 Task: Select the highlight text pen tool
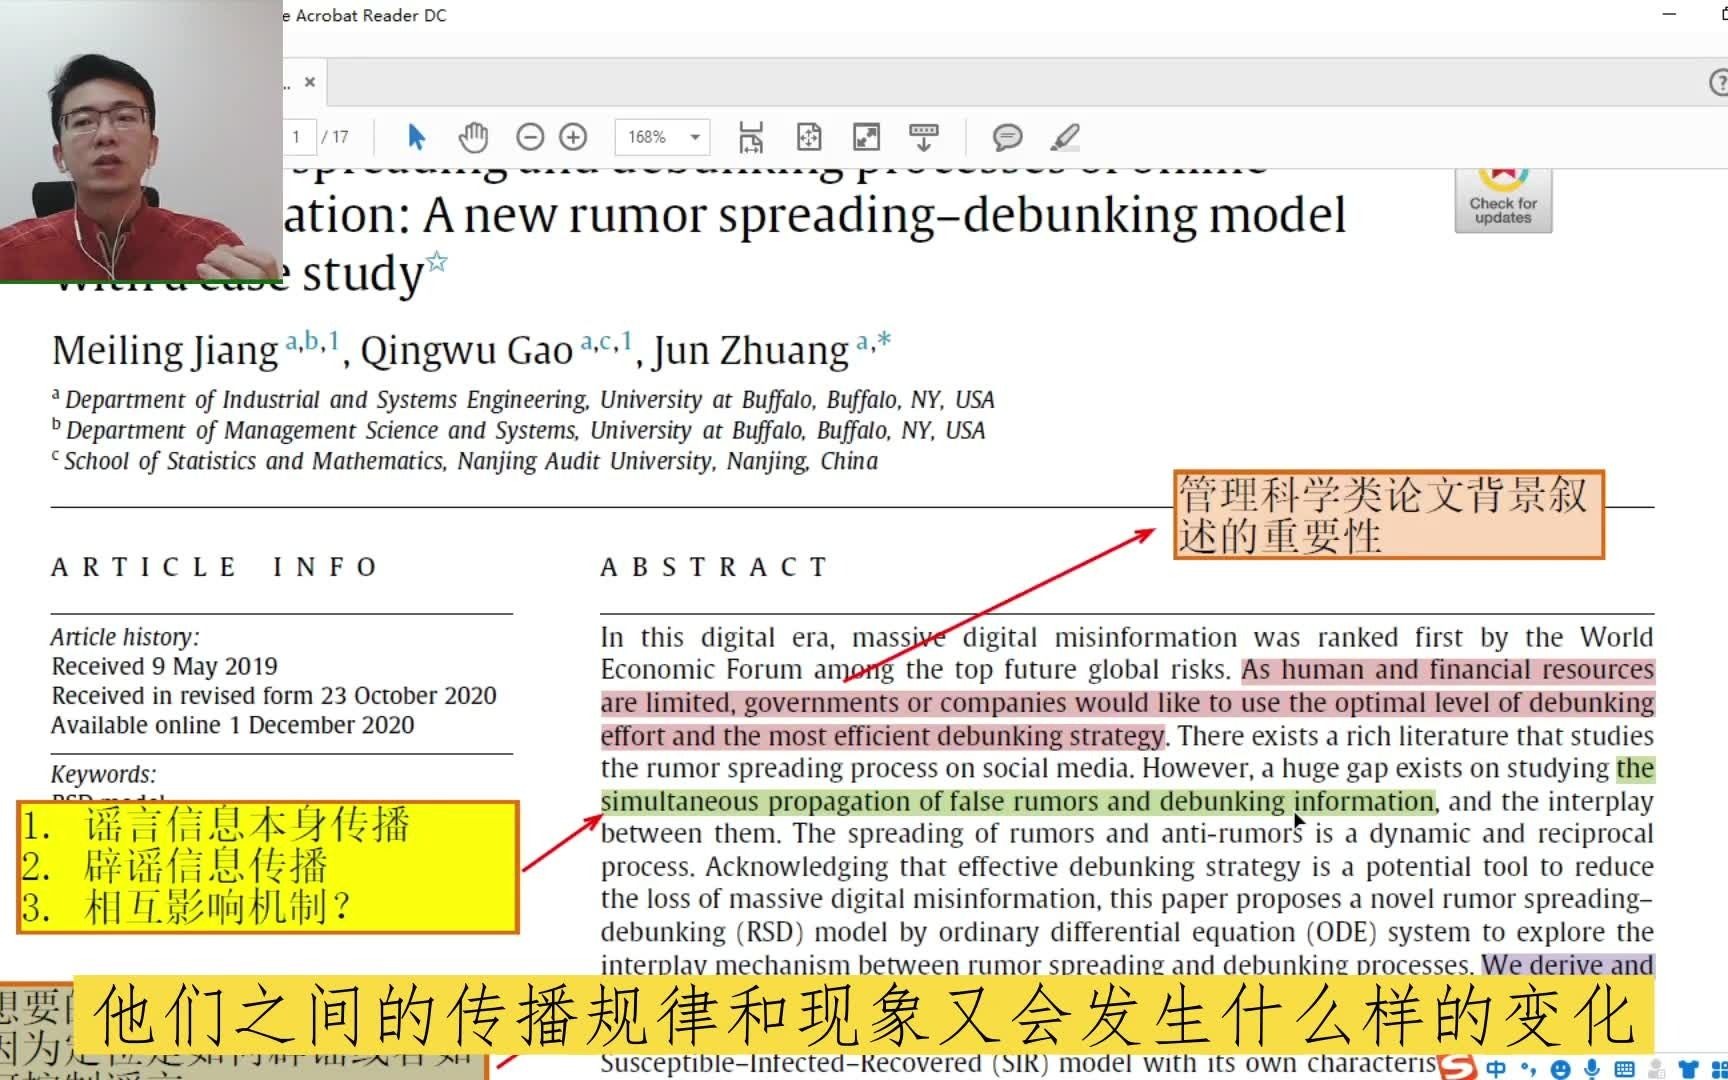pyautogui.click(x=1065, y=137)
